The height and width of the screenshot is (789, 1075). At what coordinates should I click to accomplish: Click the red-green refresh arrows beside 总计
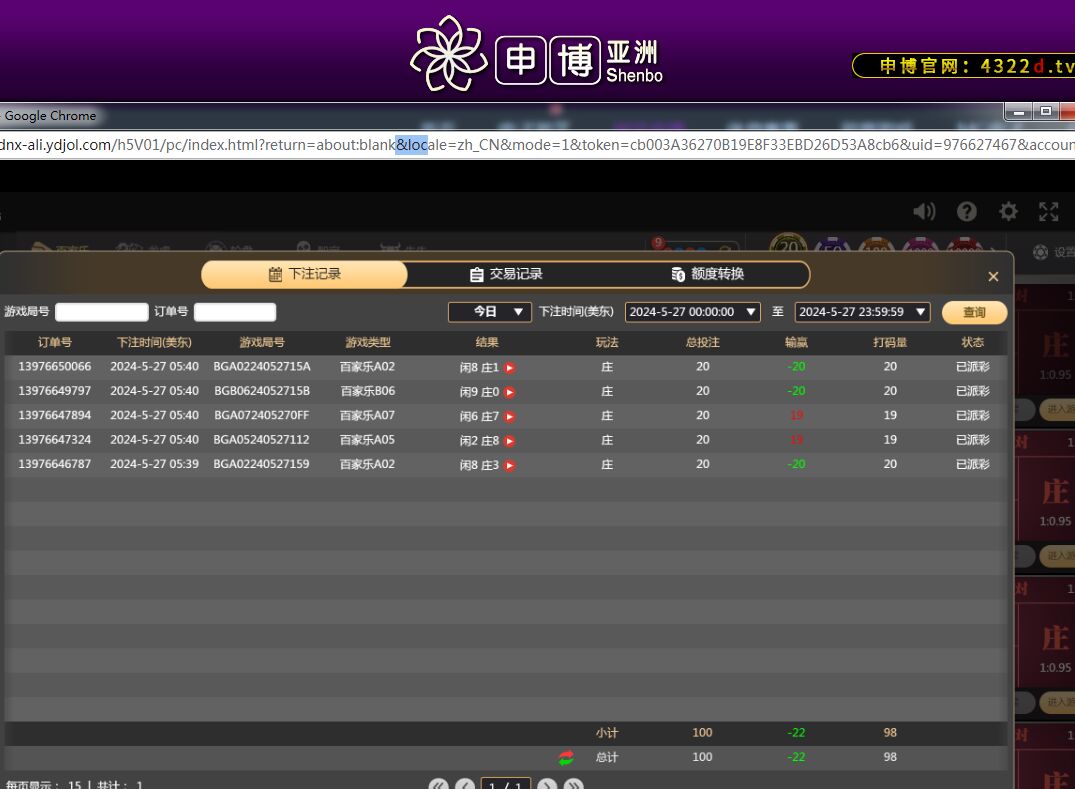[566, 758]
